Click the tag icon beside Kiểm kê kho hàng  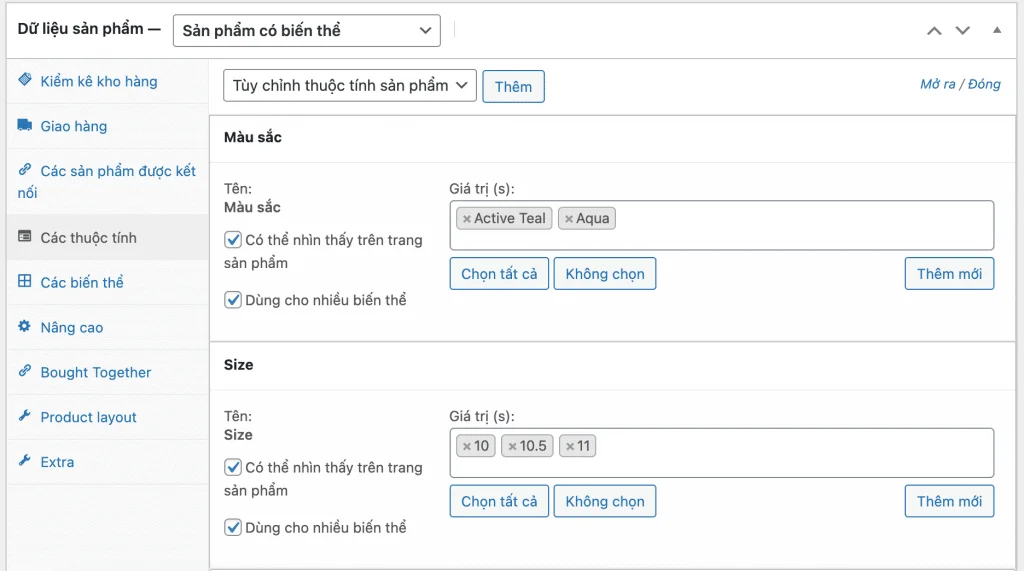coord(25,80)
